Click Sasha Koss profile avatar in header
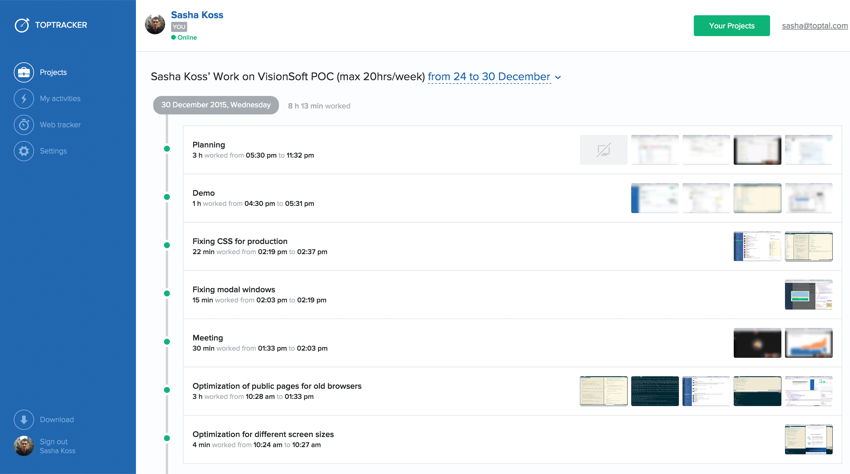Image resolution: width=850 pixels, height=474 pixels. coord(155,25)
